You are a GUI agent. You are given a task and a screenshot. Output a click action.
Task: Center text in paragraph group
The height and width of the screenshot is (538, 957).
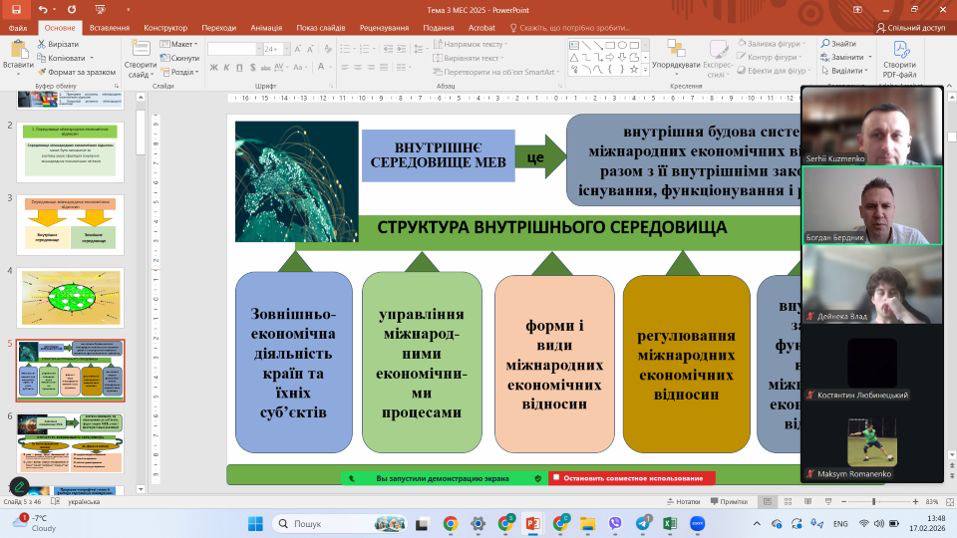click(x=358, y=67)
